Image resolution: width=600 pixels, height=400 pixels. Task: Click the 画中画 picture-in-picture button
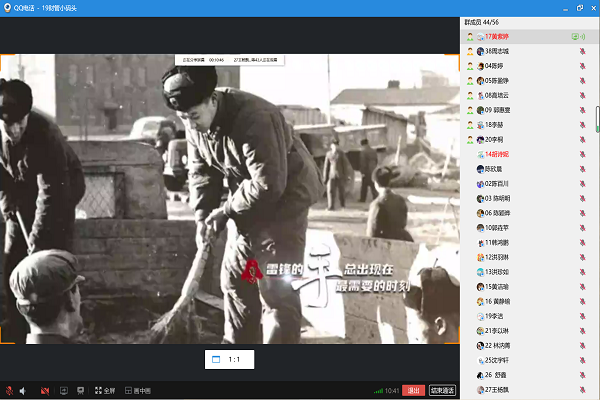point(138,391)
